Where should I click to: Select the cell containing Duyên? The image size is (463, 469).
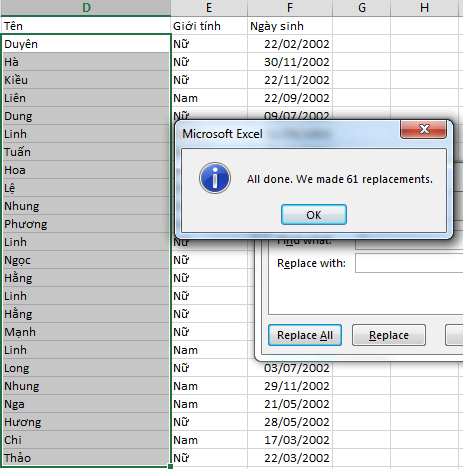pyautogui.click(x=86, y=44)
